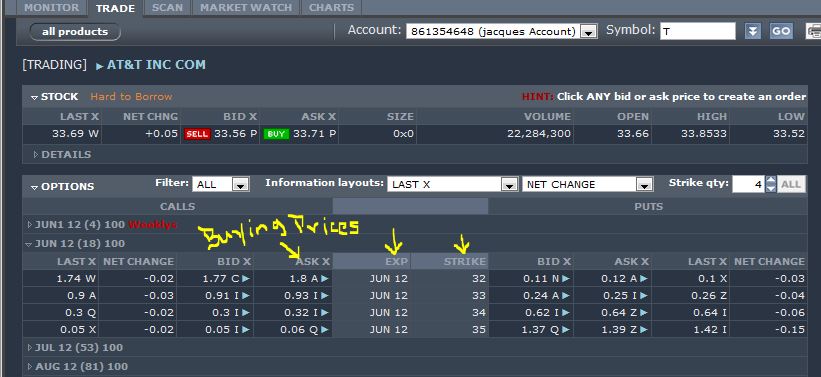Click arrow beside put ask 0.12 A
Viewport: 821px width, 377px height.
tap(644, 279)
